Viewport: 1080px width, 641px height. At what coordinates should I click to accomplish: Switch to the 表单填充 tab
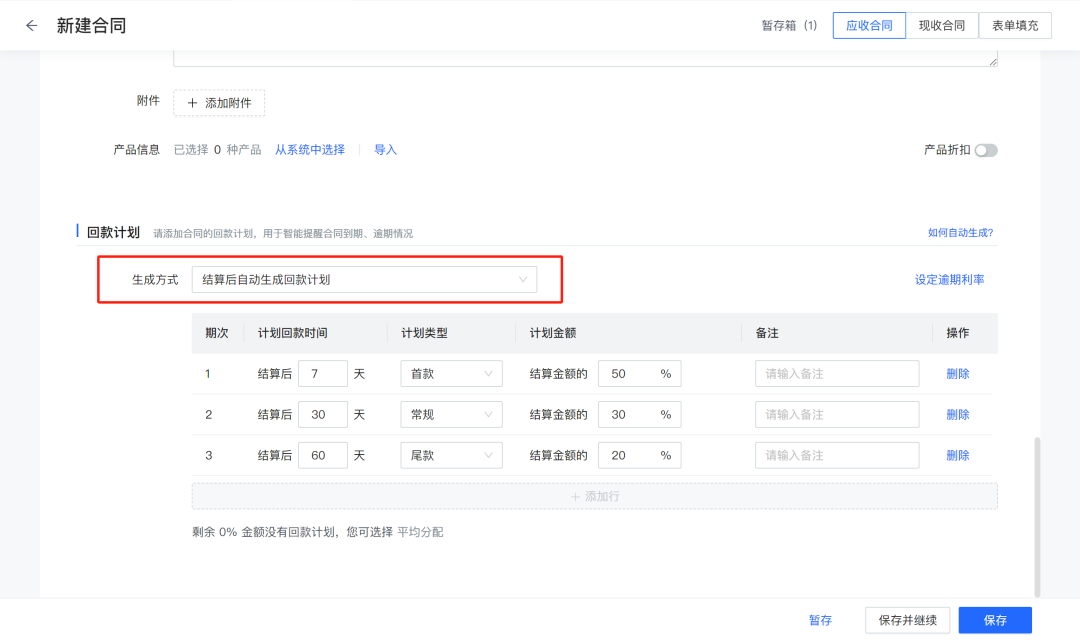1015,25
